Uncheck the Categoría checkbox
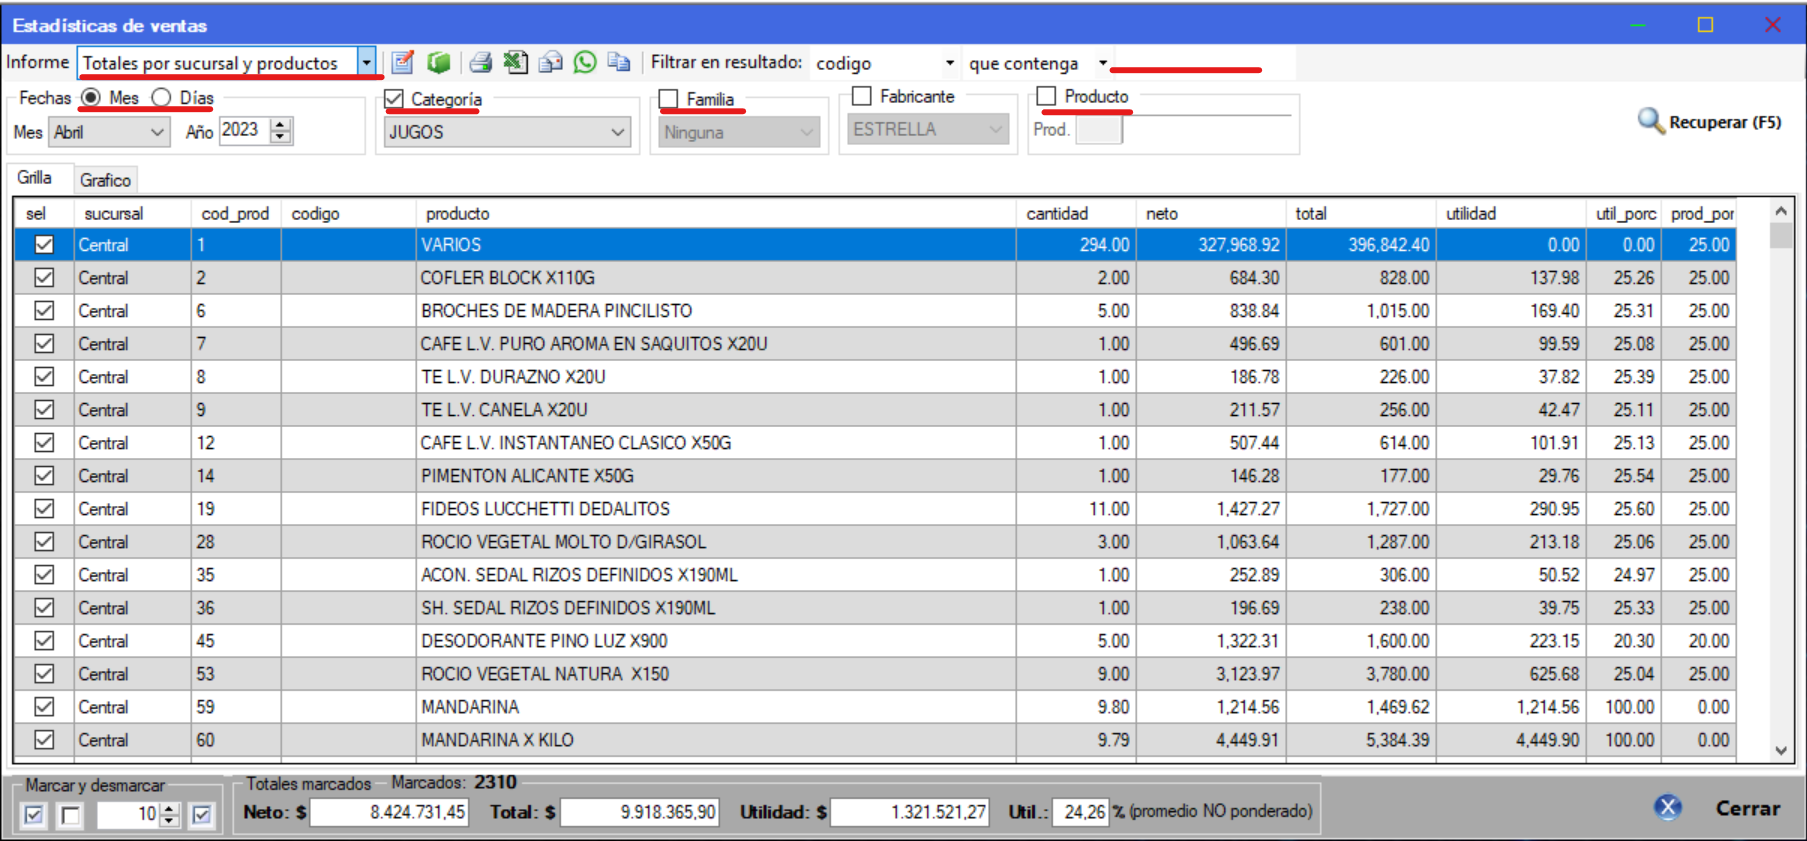This screenshot has height=841, width=1807. click(x=395, y=99)
